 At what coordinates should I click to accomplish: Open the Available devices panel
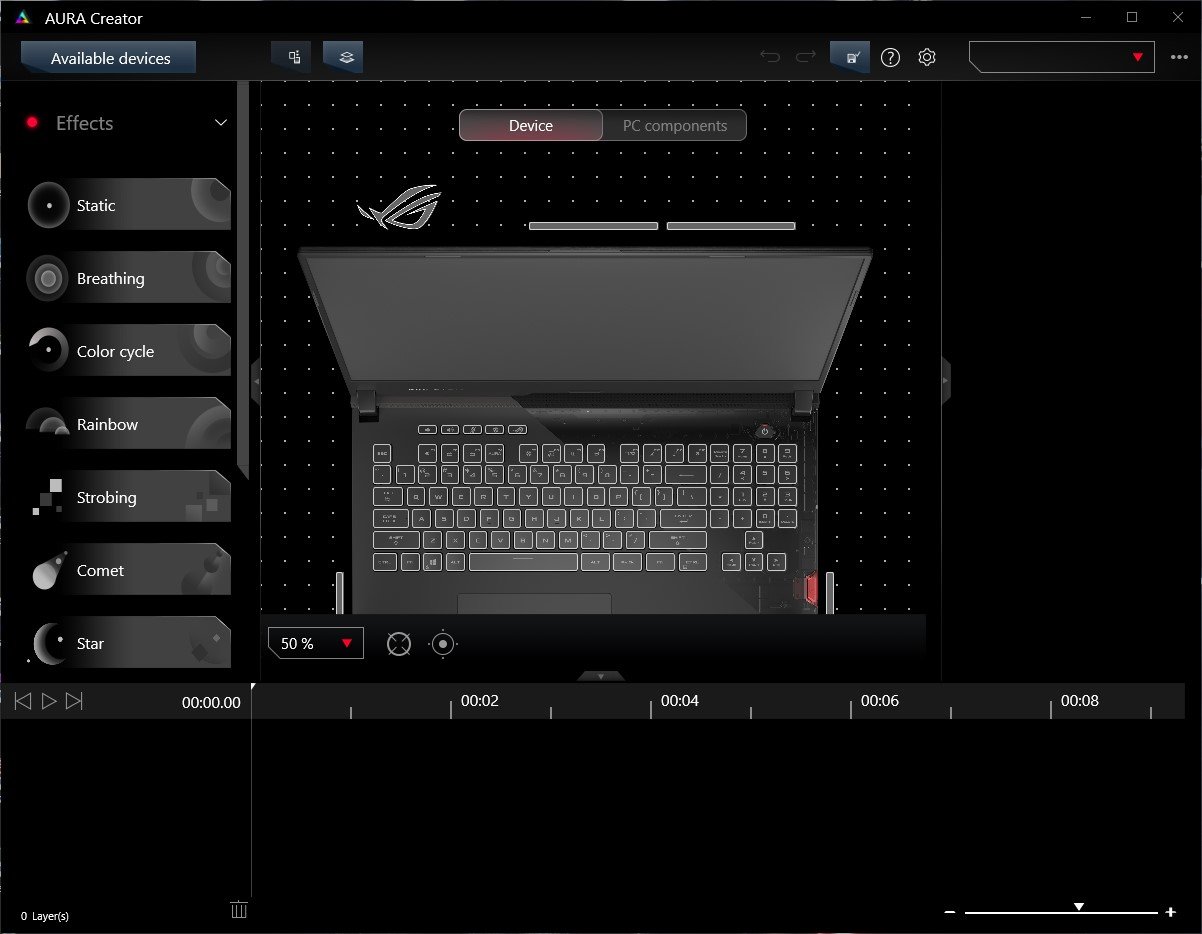coord(109,58)
